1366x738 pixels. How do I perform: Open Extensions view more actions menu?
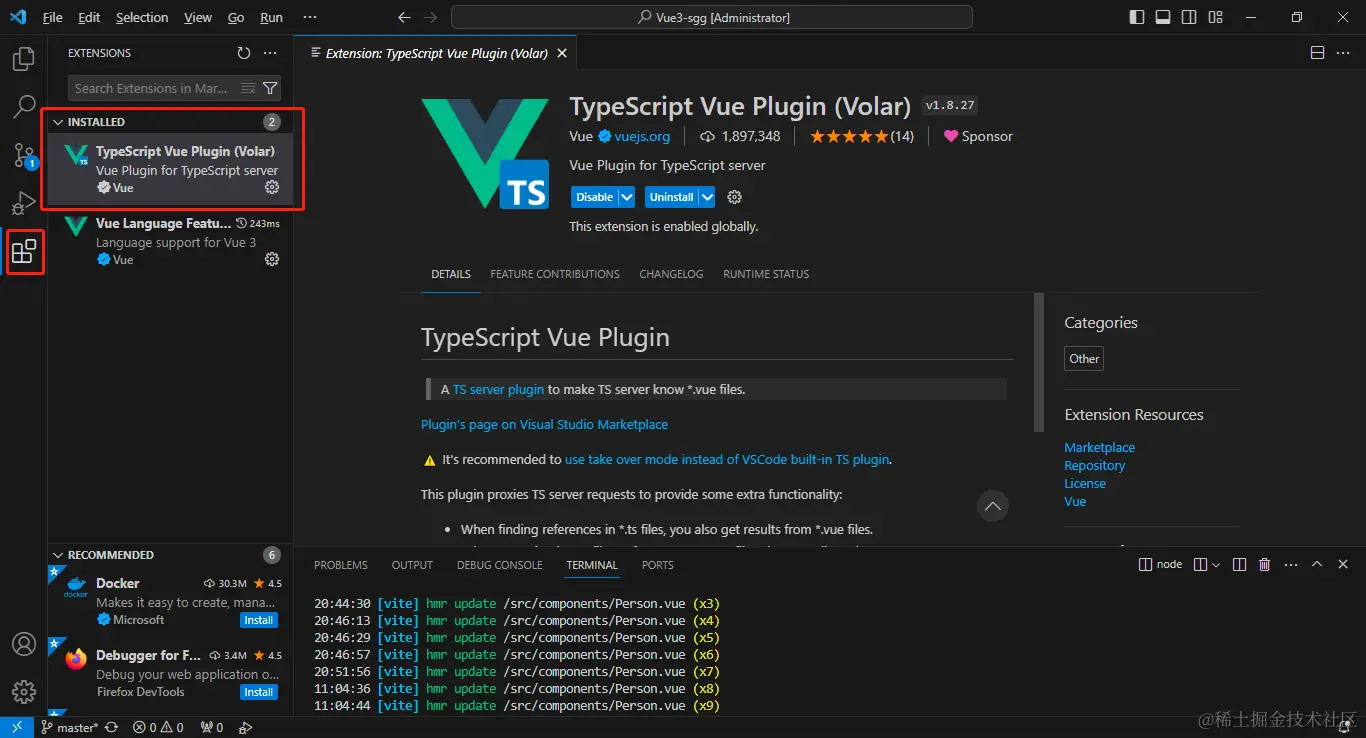(x=270, y=53)
